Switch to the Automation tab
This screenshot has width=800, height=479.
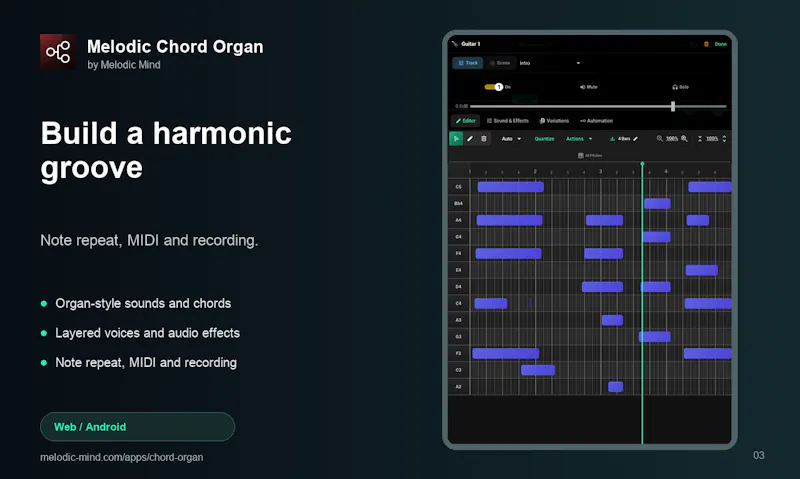596,121
